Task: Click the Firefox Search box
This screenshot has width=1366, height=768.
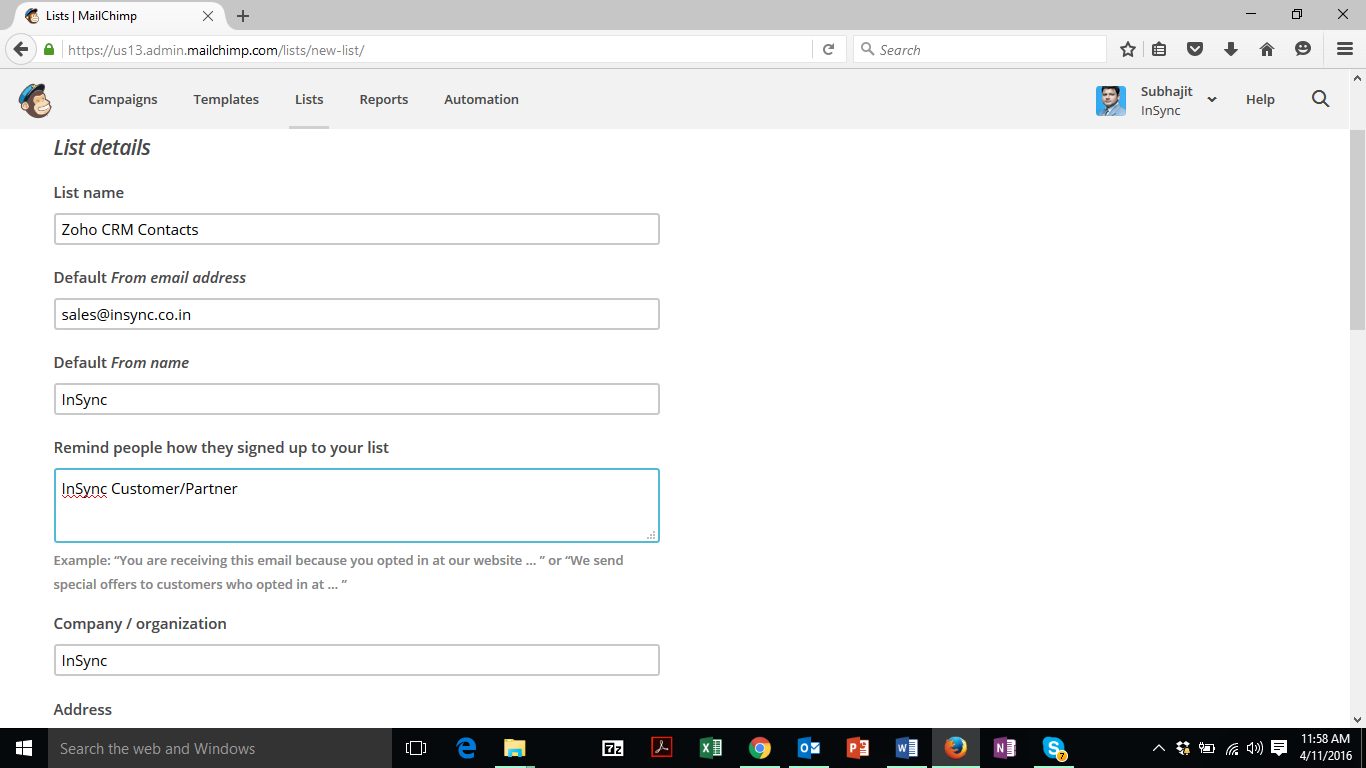Action: pyautogui.click(x=980, y=49)
